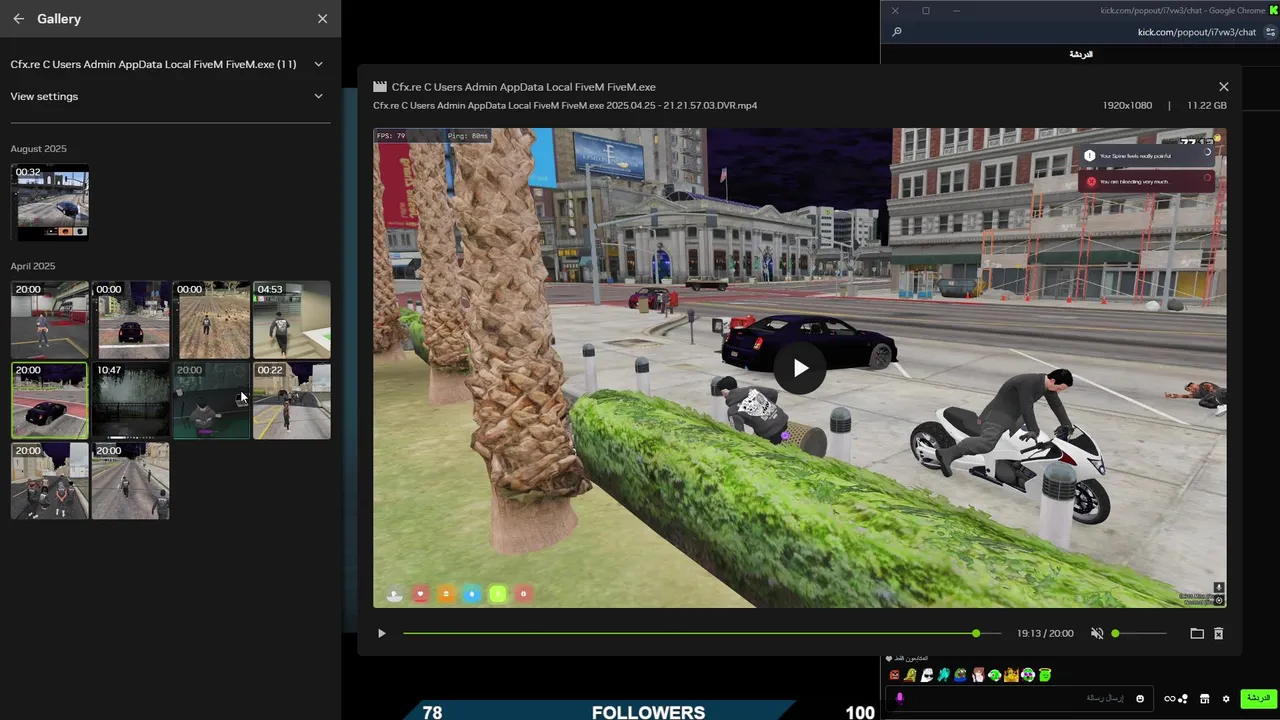Click the April 2025 section heading
Screen dimensions: 1280x720
click(33, 266)
